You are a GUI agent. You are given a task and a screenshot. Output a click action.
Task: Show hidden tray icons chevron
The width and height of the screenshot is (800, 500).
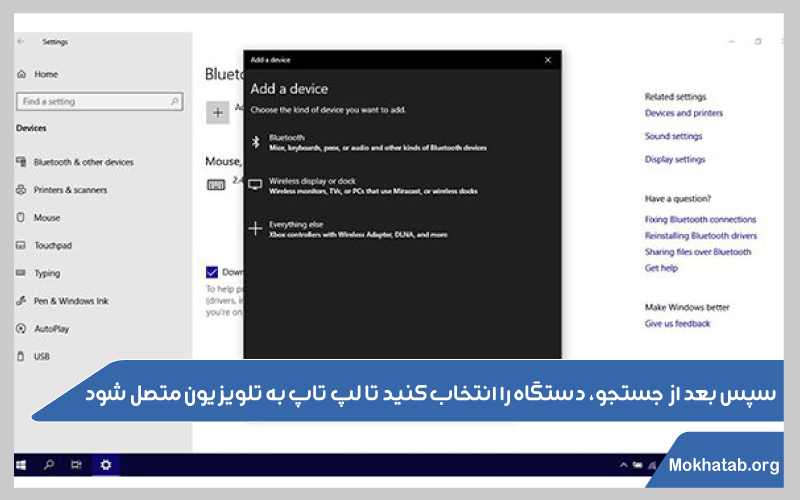623,465
